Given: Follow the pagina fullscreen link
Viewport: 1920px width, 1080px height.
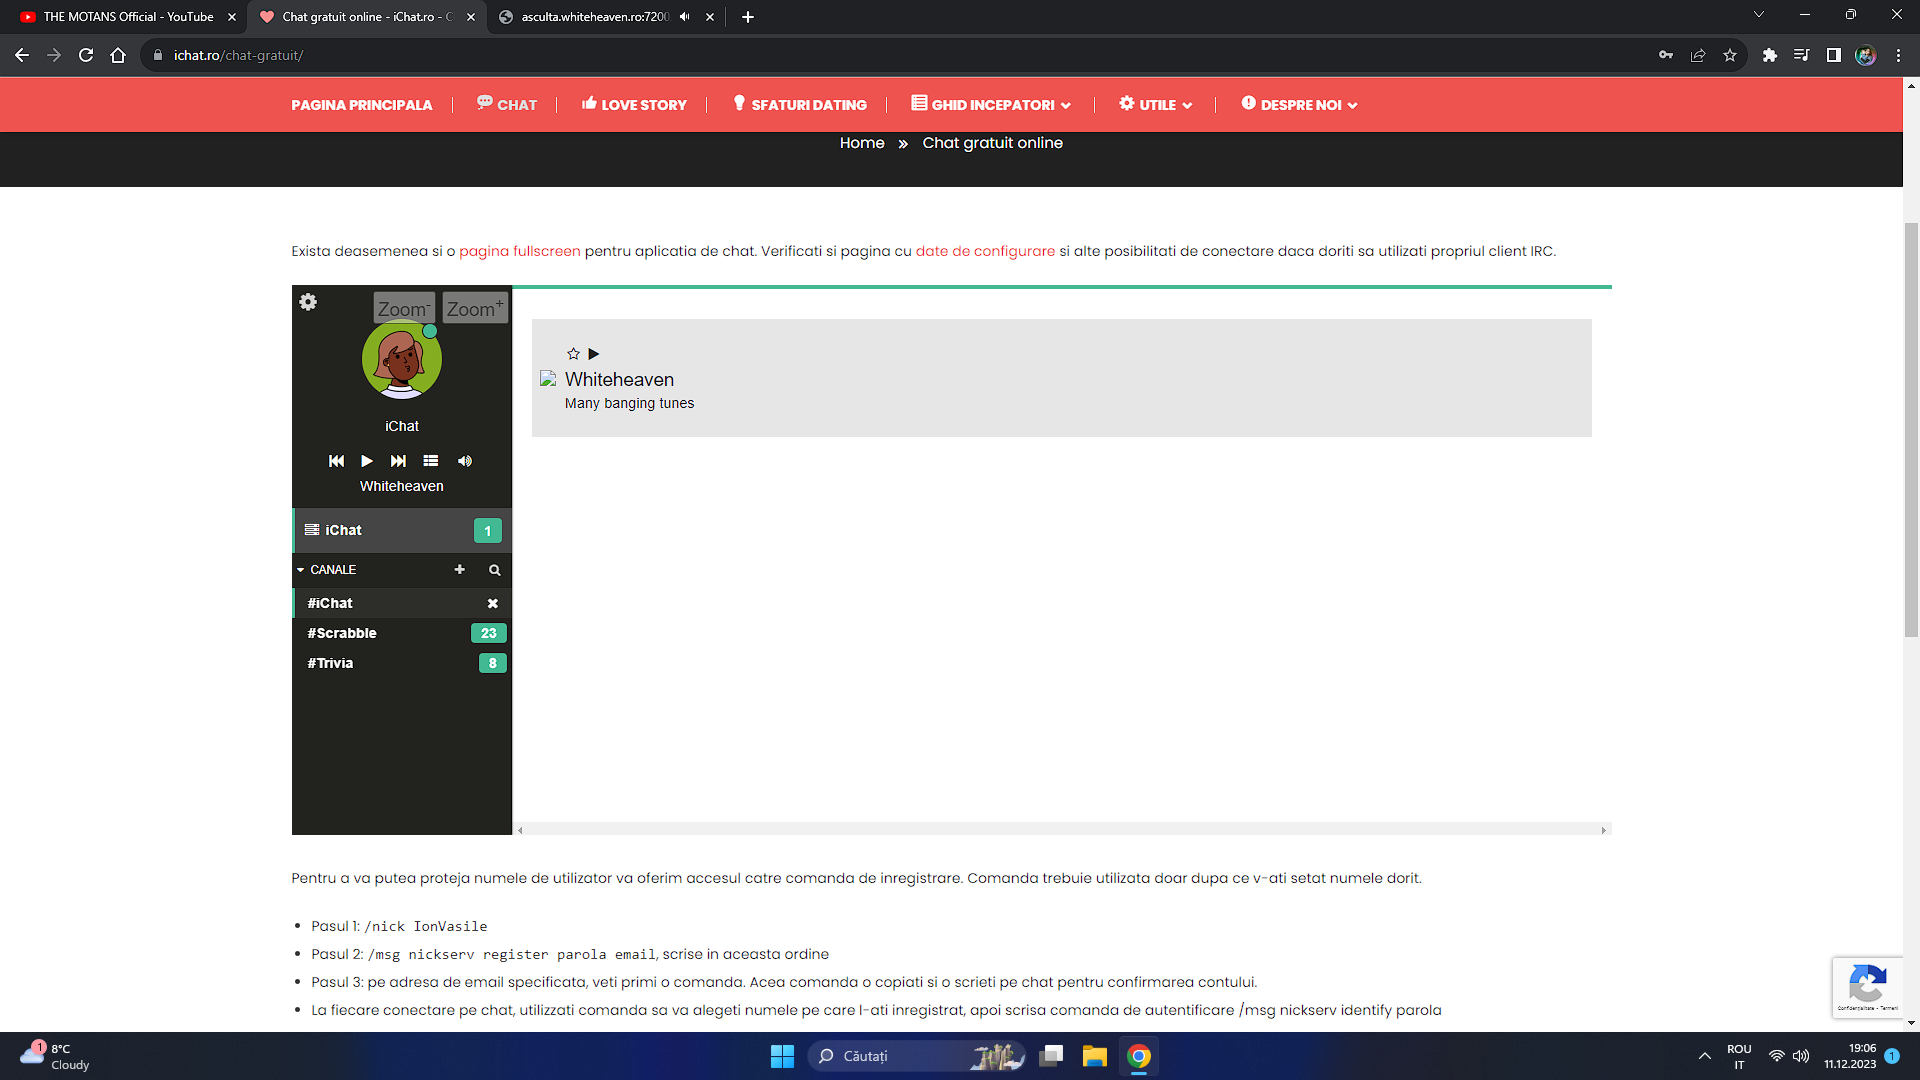Looking at the screenshot, I should 519,251.
